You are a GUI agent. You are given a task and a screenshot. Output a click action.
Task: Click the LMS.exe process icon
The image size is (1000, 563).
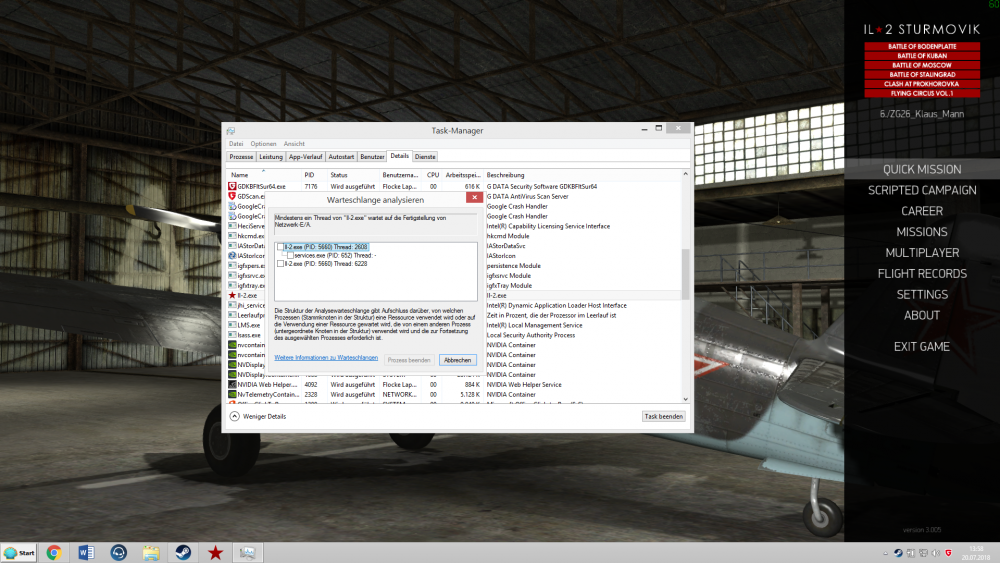(232, 325)
